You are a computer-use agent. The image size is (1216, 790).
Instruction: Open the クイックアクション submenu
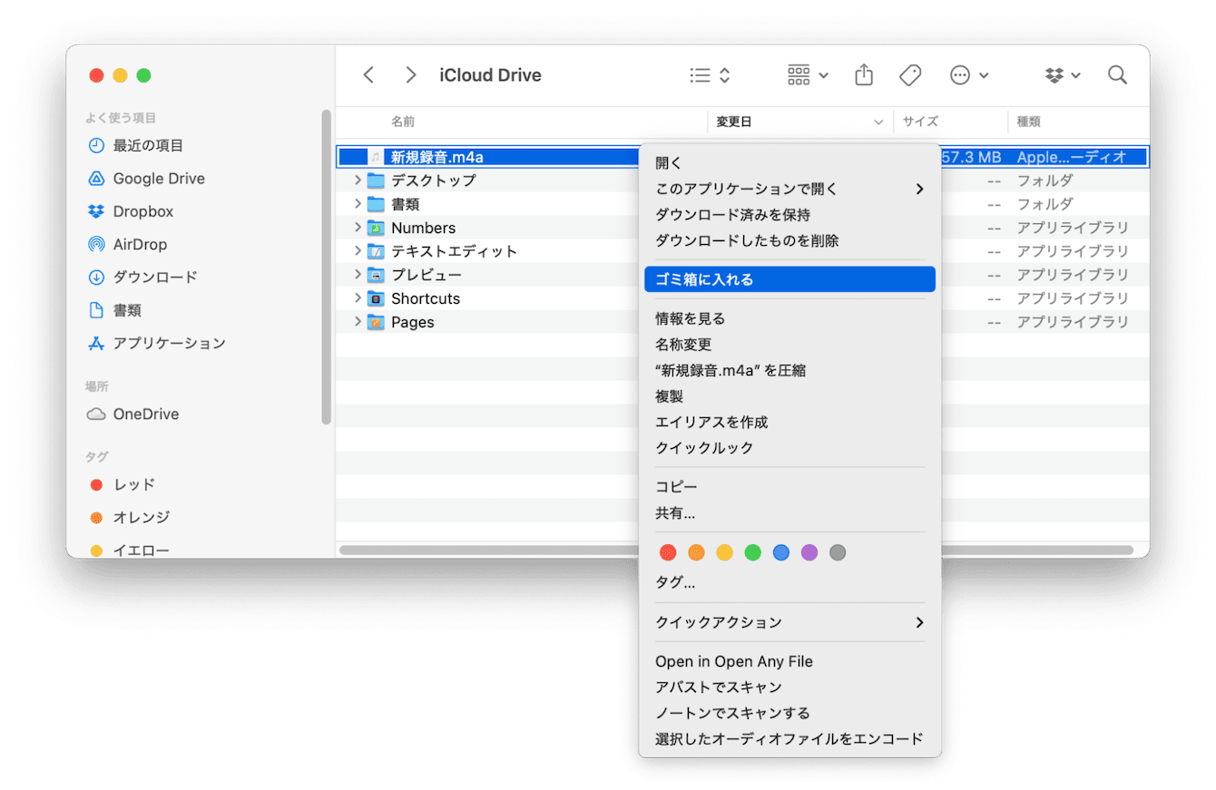[x=790, y=623]
